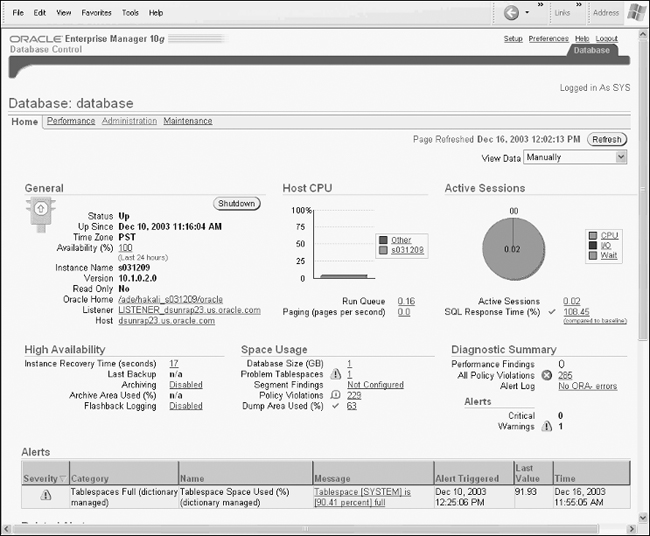Click the Policy Violations 229 link
This screenshot has height=536, width=650.
click(x=354, y=395)
